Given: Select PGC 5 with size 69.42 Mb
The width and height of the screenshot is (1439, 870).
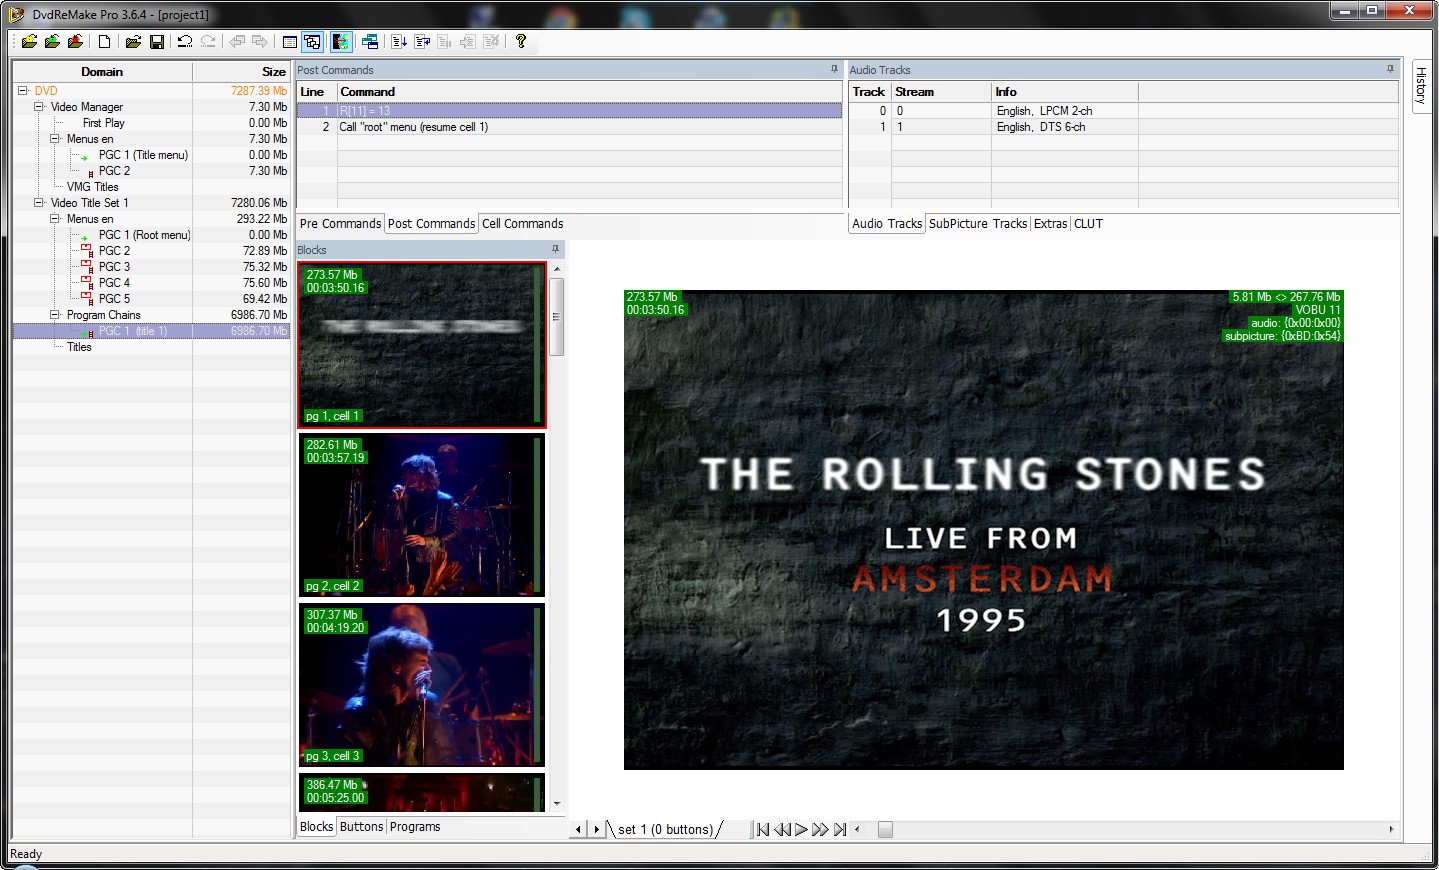Looking at the screenshot, I should coord(114,299).
